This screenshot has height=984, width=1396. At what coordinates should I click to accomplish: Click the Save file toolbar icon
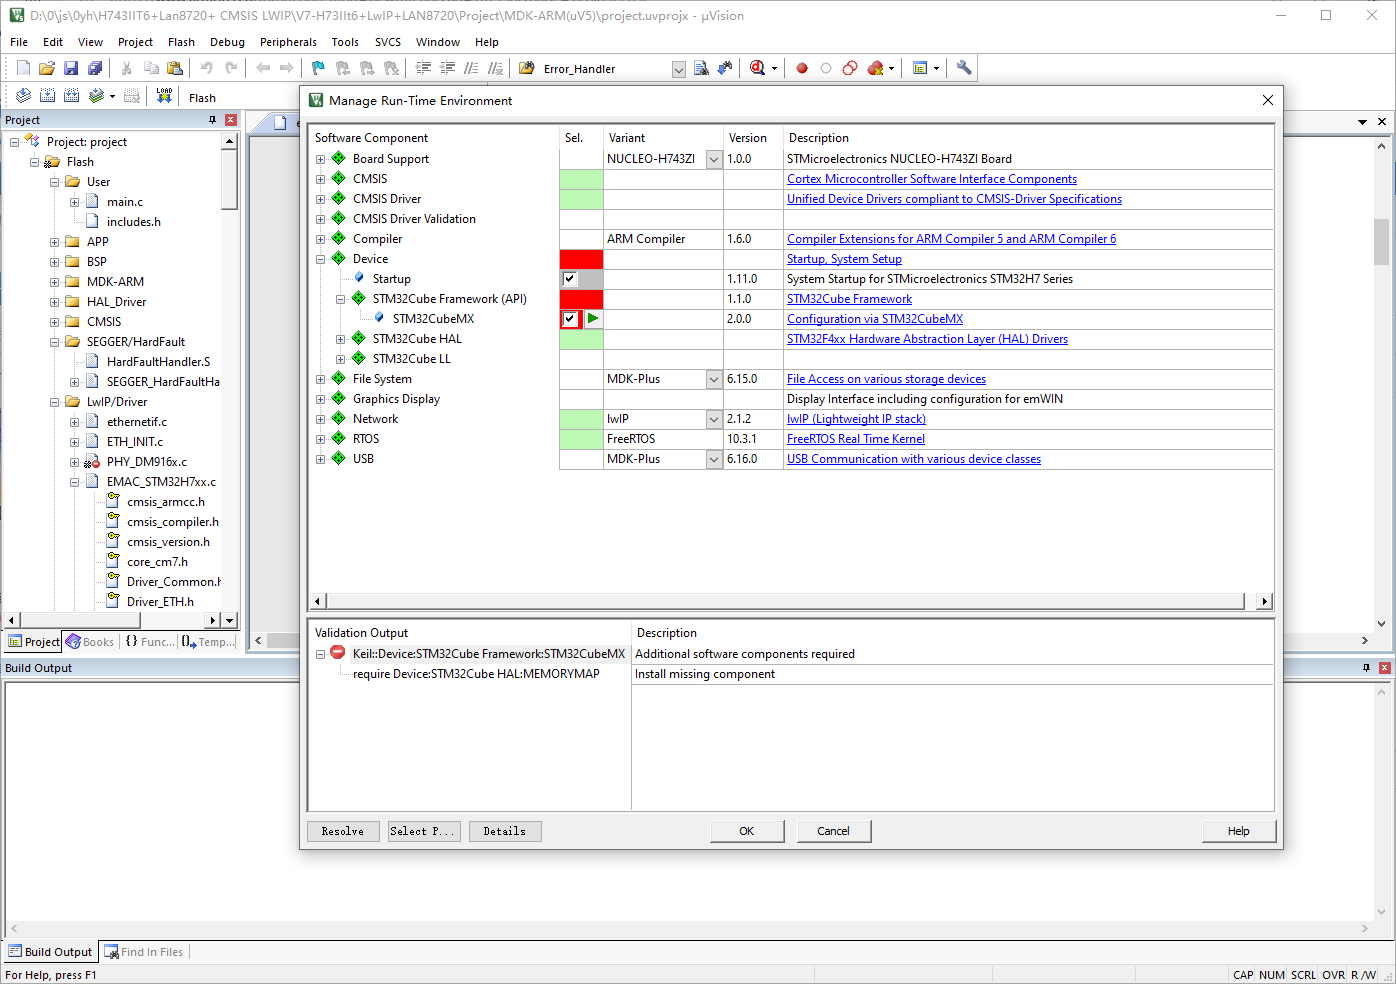[71, 68]
